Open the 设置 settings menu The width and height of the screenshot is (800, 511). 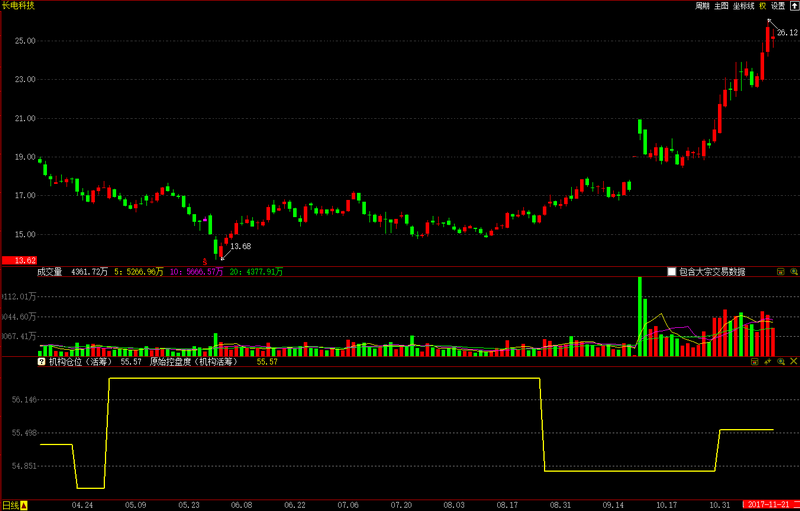point(778,6)
